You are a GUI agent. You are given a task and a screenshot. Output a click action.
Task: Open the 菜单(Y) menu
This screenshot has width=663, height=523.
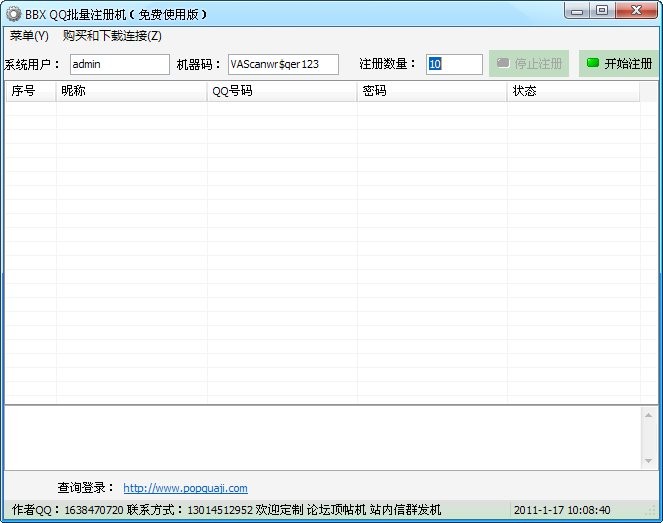[x=29, y=36]
